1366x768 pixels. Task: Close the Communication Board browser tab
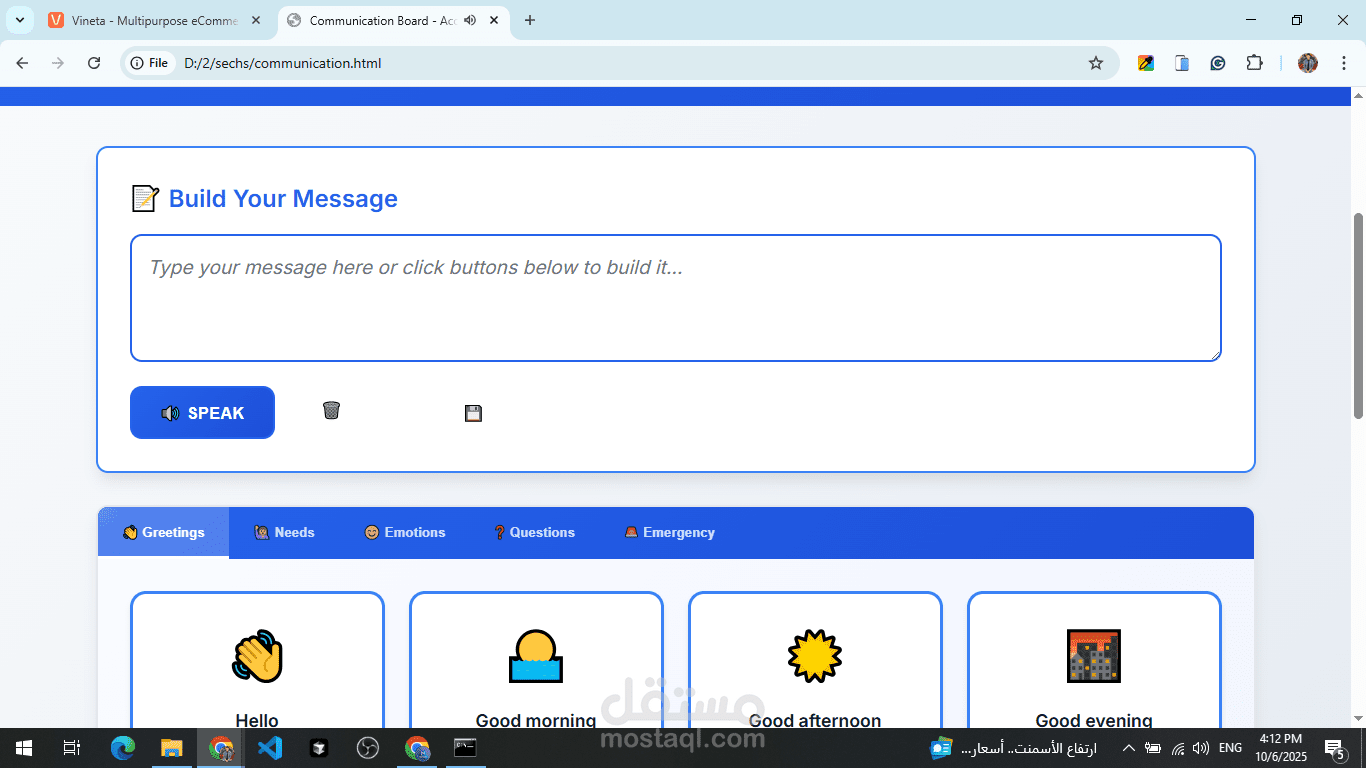click(x=494, y=20)
